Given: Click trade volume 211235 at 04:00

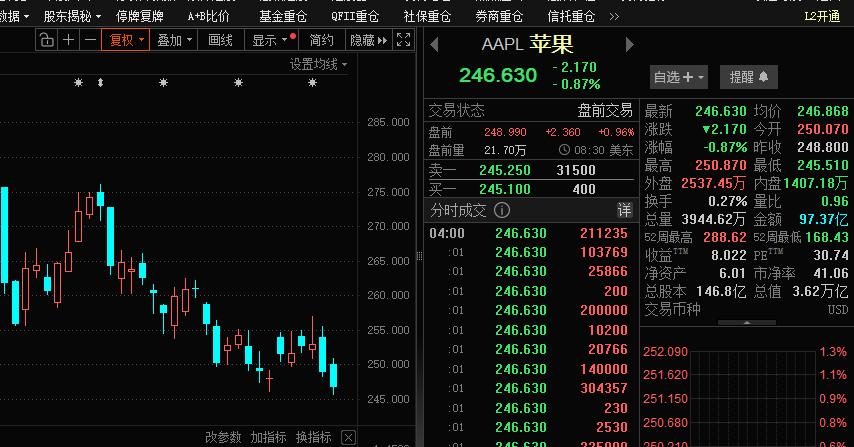Looking at the screenshot, I should pyautogui.click(x=604, y=234).
